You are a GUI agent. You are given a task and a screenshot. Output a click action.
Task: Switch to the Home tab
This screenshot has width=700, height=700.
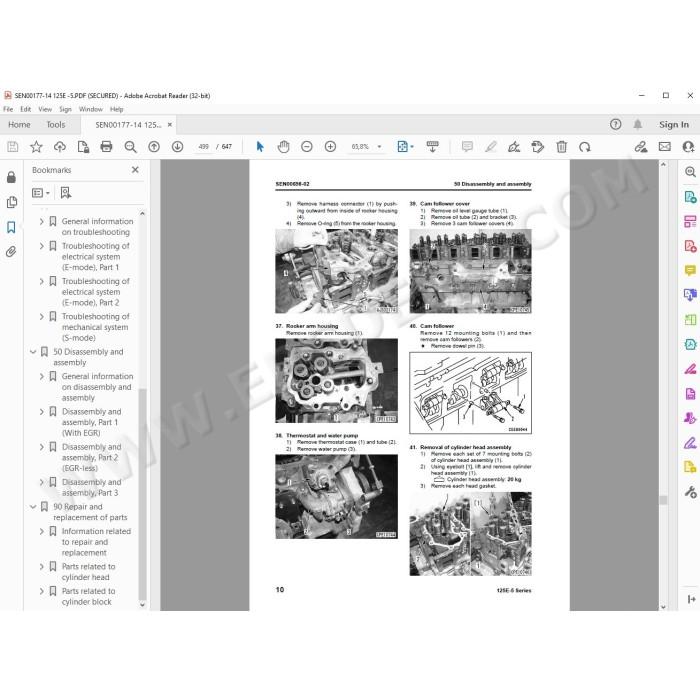pyautogui.click(x=19, y=125)
